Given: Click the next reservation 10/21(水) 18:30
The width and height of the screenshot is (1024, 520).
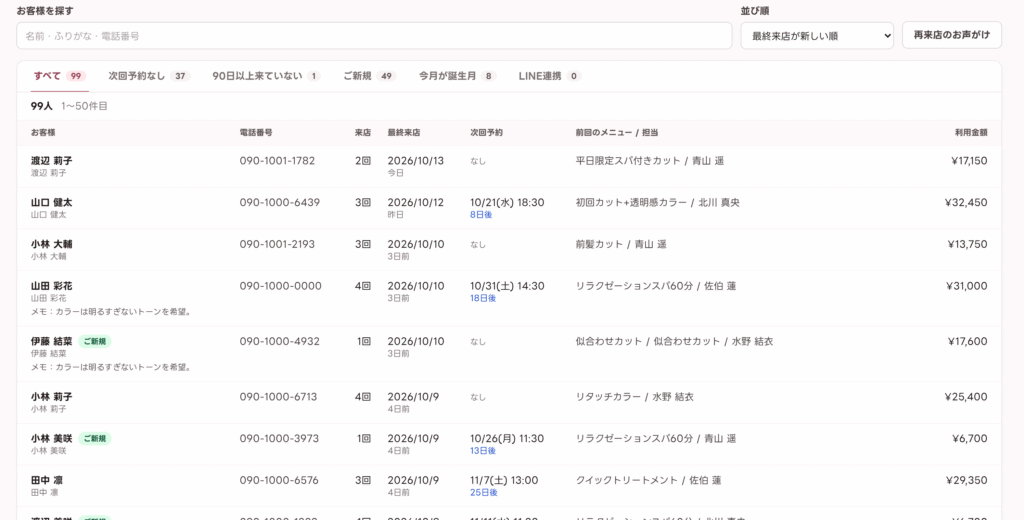Looking at the screenshot, I should [507, 203].
